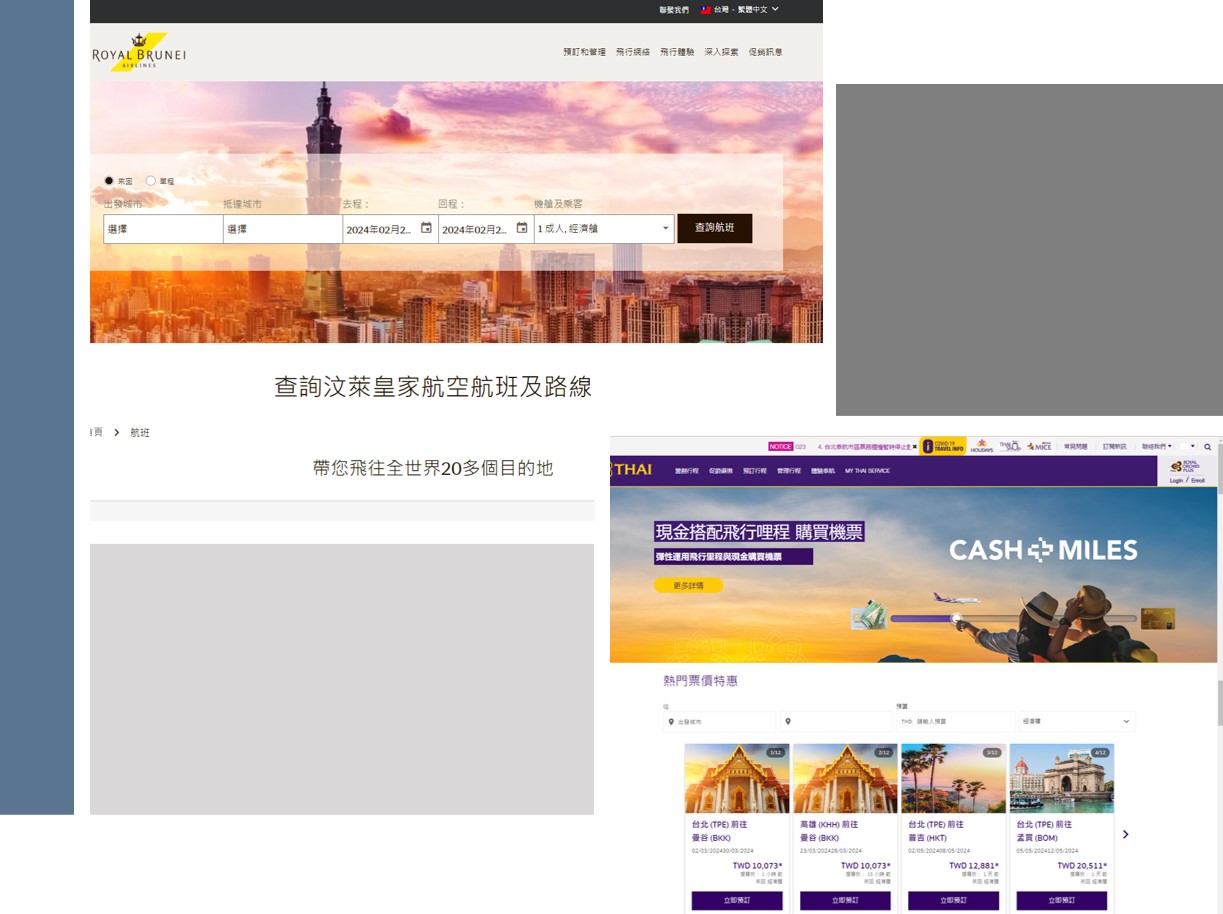Image resolution: width=1223 pixels, height=914 pixels.
Task: Click the search magnifier icon on Thai site
Action: pyautogui.click(x=1207, y=446)
